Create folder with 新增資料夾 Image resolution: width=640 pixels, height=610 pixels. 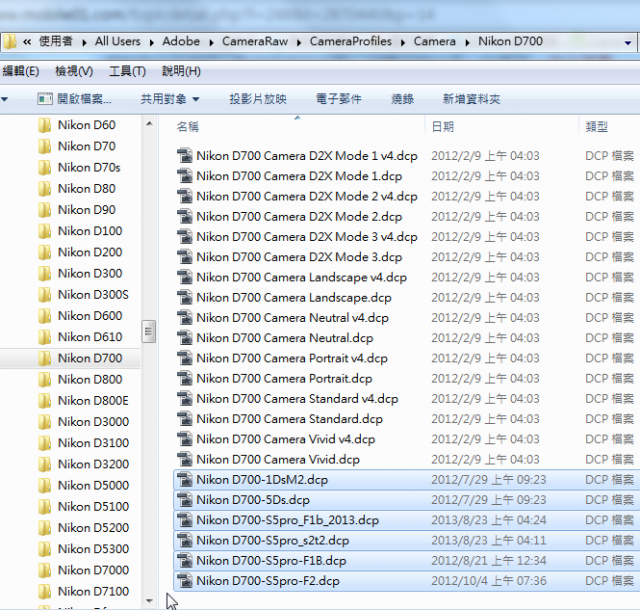click(x=471, y=99)
